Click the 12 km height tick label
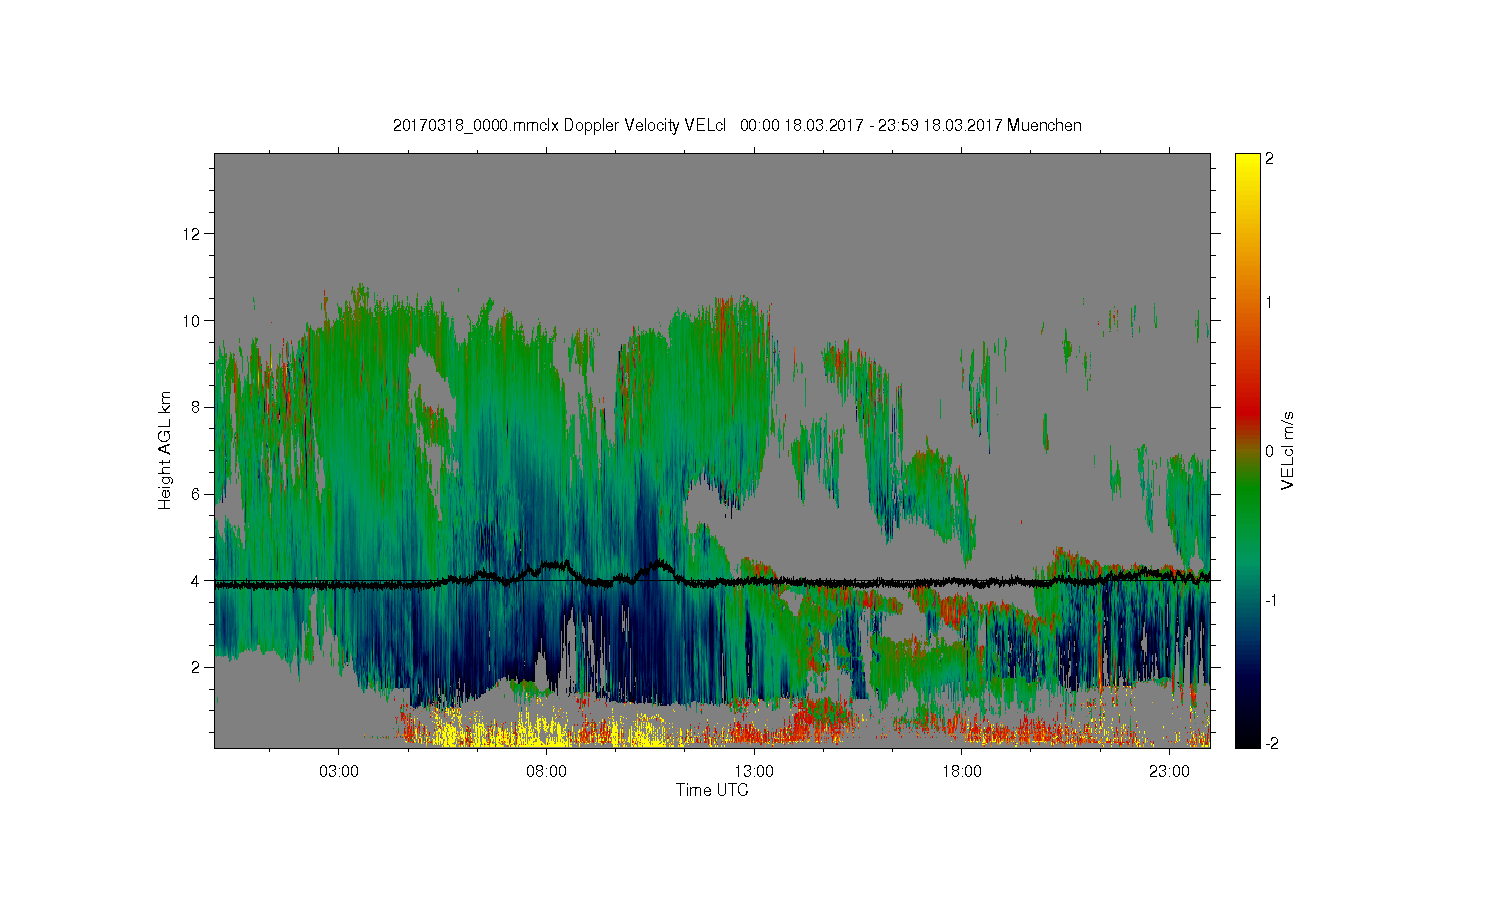Image resolution: width=1500 pixels, height=900 pixels. coord(192,234)
